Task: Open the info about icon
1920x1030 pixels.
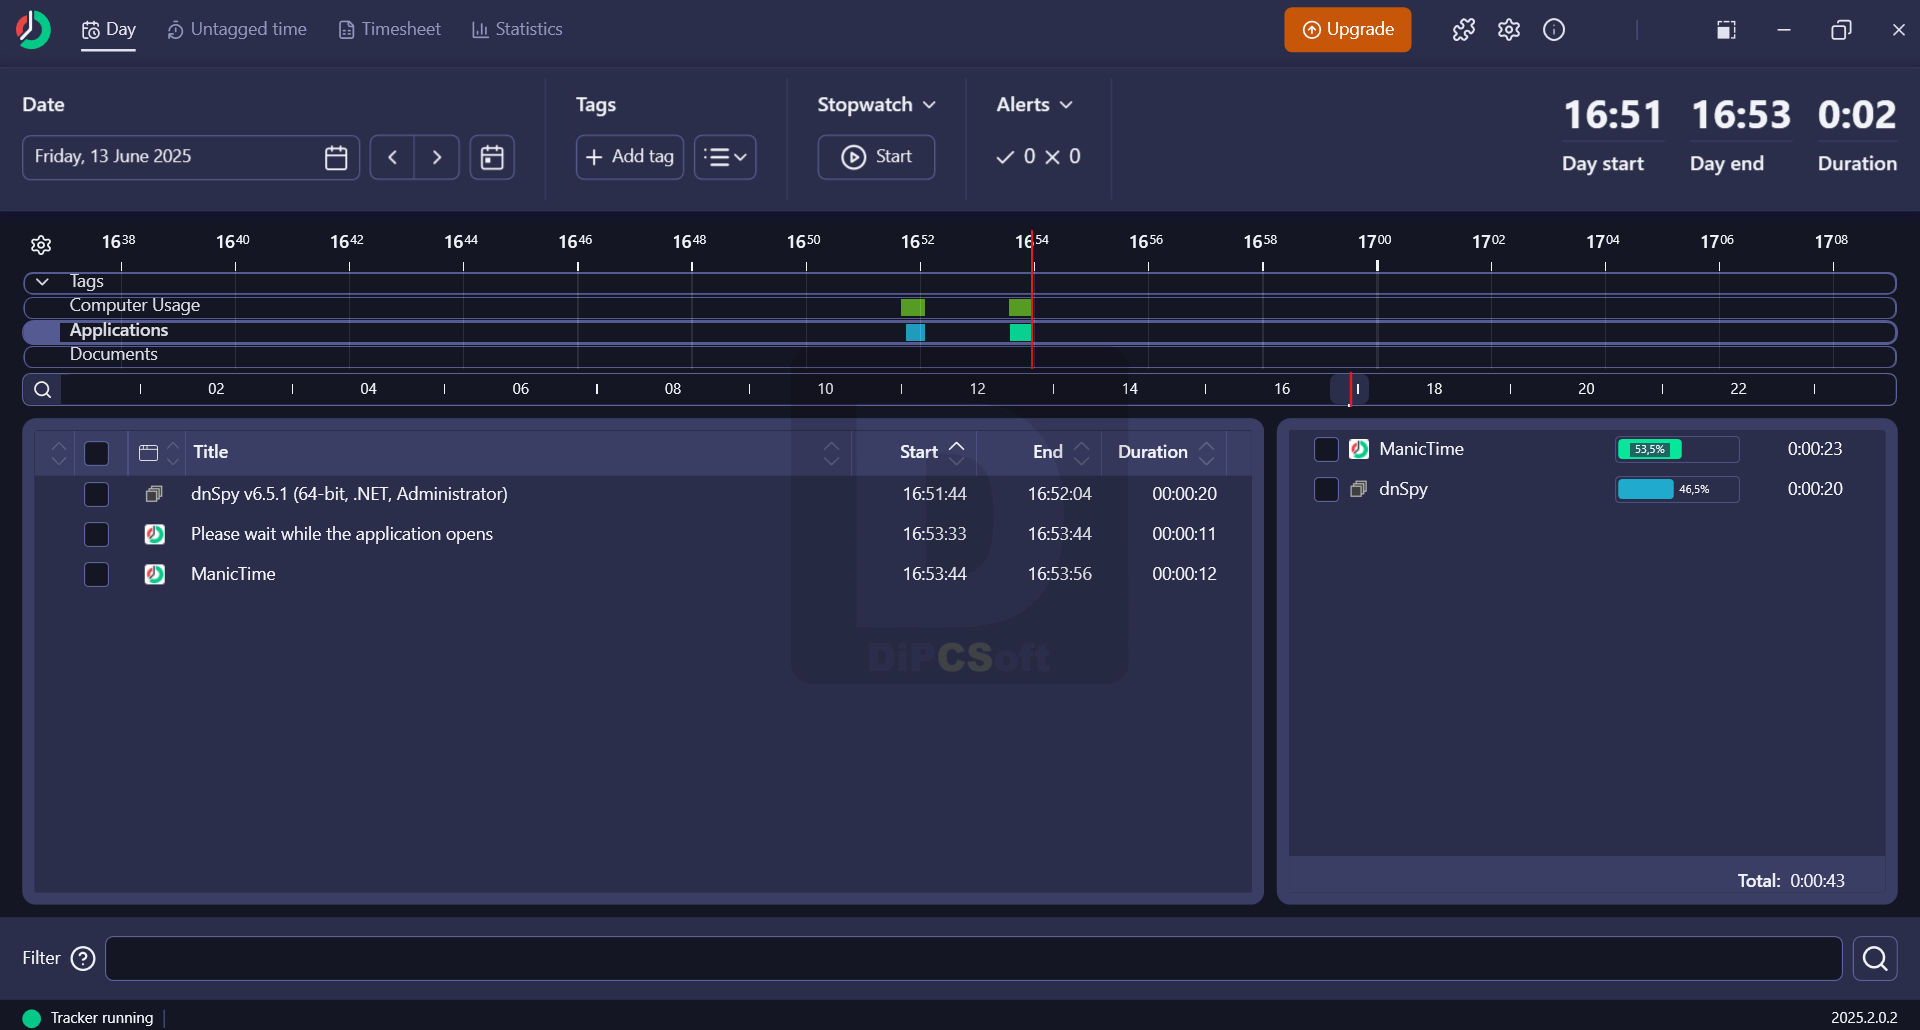Action: tap(1554, 30)
